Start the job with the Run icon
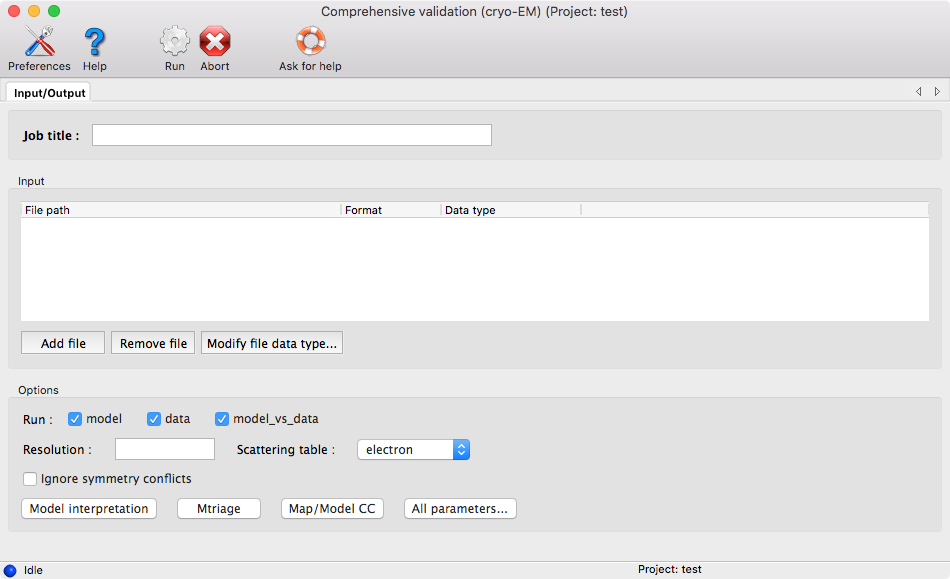The width and height of the screenshot is (950, 579). [x=175, y=42]
